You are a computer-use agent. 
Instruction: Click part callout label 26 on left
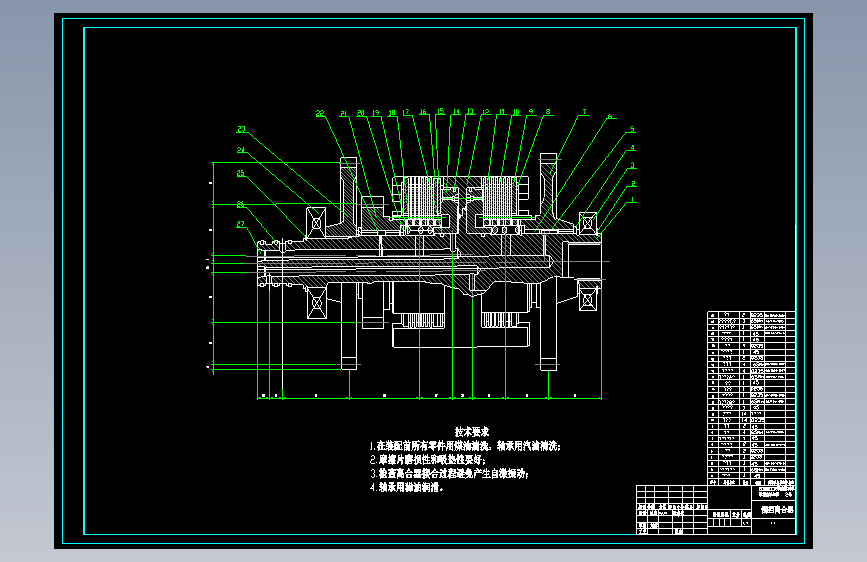tap(241, 205)
